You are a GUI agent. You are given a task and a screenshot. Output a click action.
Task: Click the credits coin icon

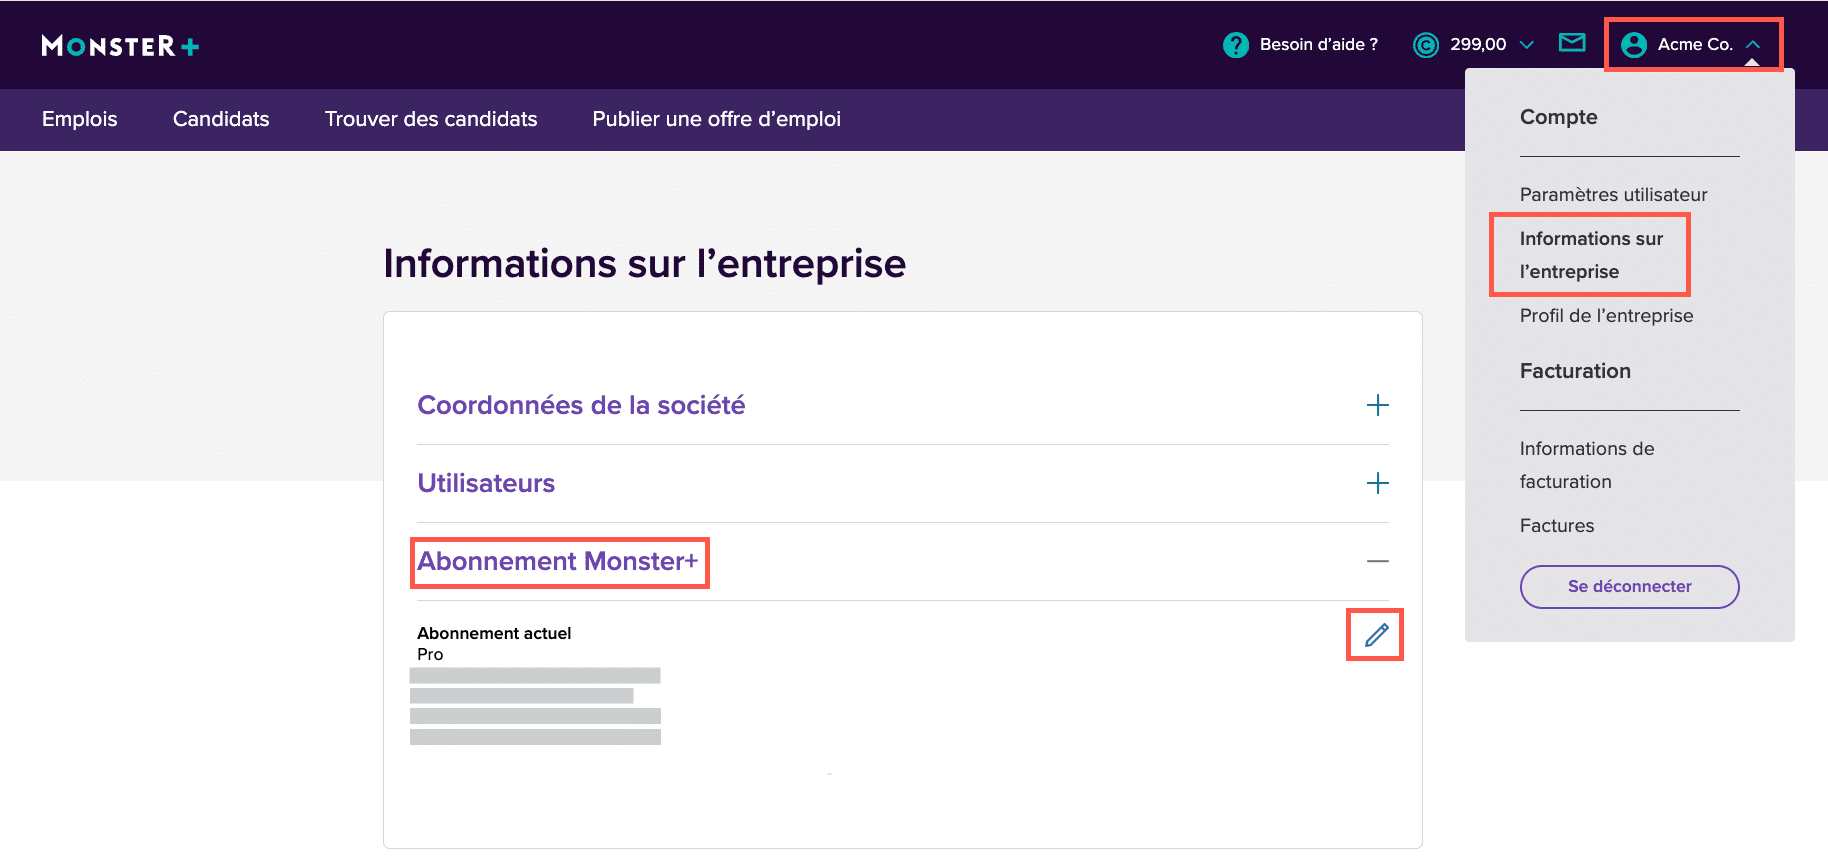[1426, 45]
